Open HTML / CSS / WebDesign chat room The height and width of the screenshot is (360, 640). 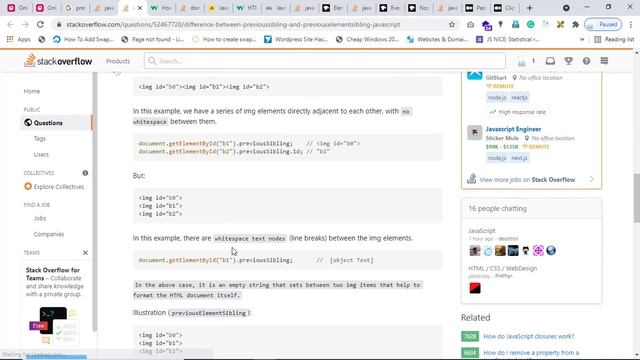(502, 269)
